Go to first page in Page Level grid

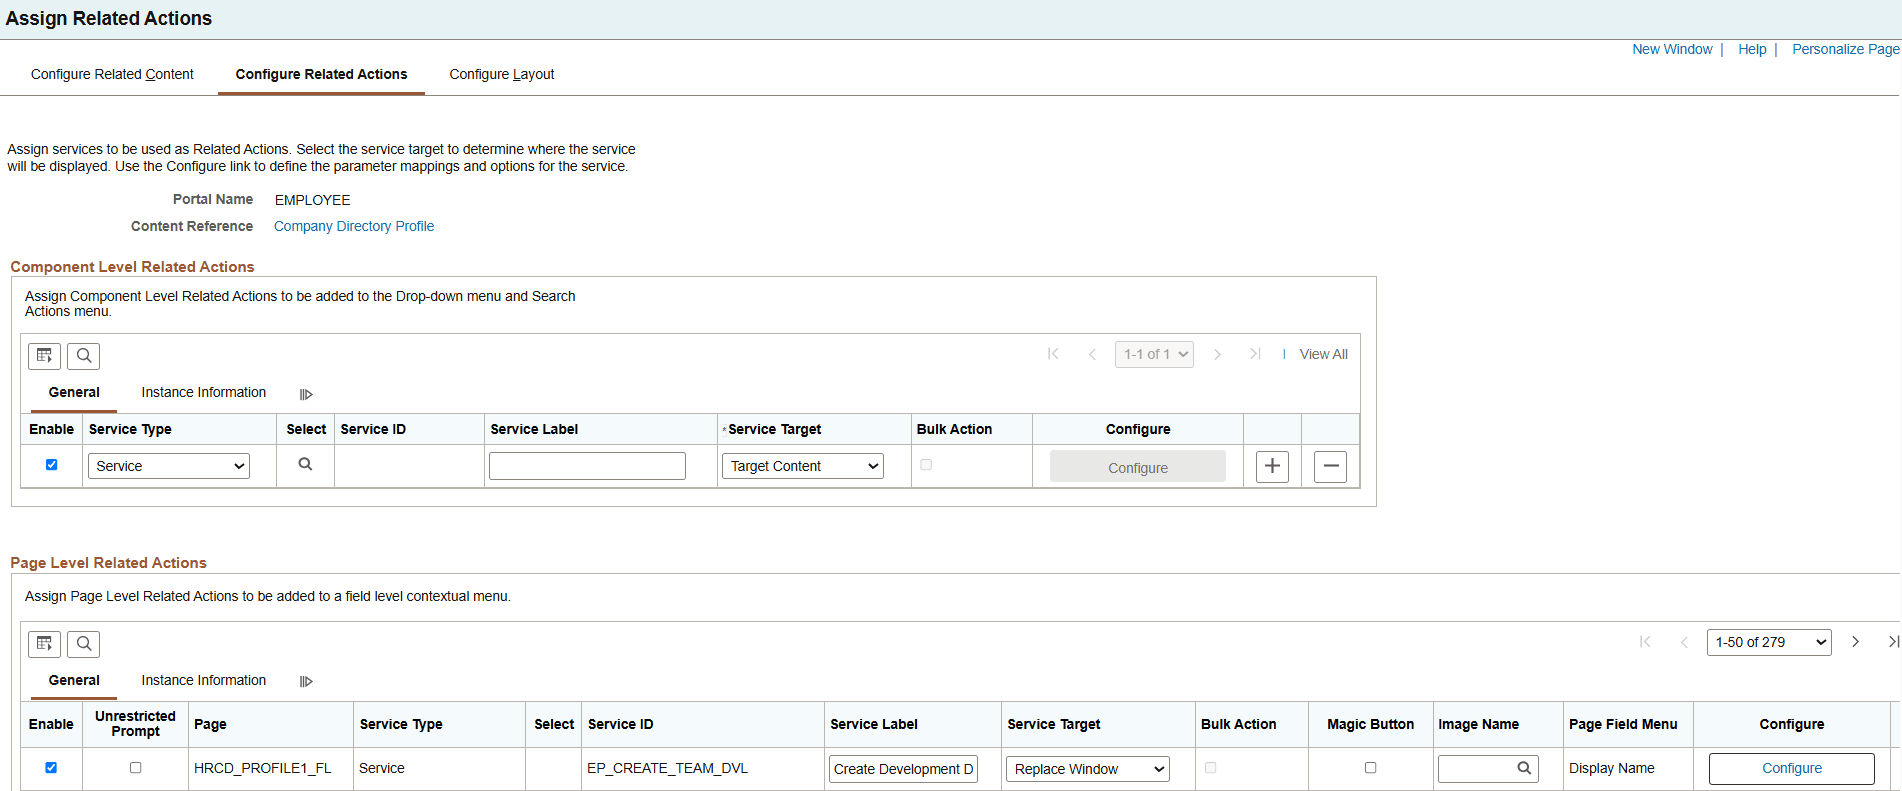(1645, 642)
